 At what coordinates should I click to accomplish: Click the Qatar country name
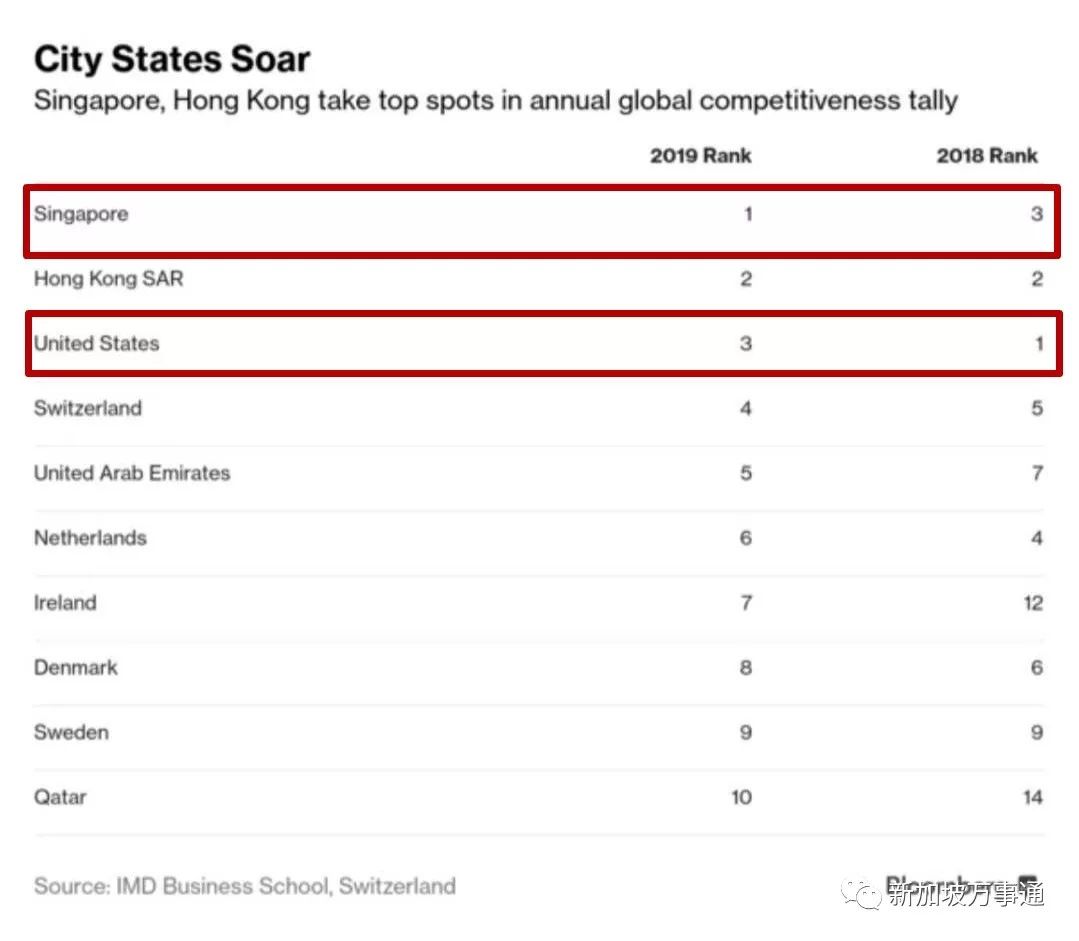click(60, 797)
